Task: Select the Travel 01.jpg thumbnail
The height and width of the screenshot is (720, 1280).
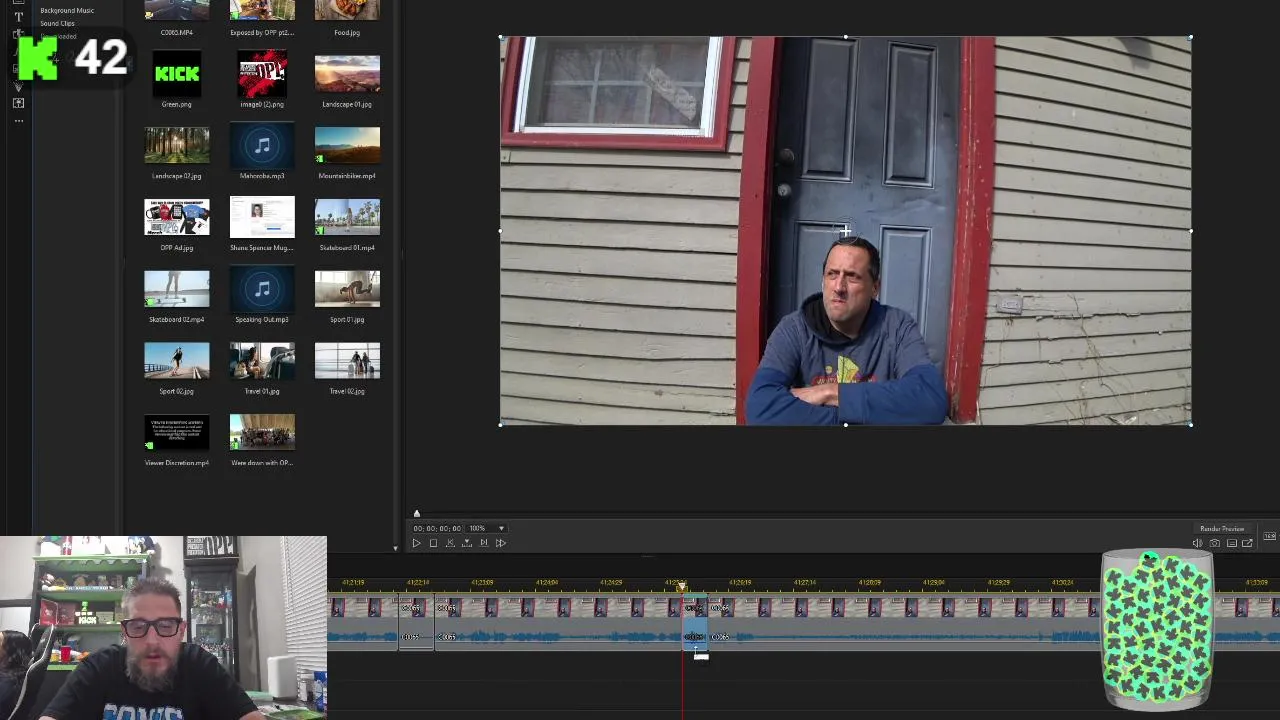Action: [x=262, y=361]
